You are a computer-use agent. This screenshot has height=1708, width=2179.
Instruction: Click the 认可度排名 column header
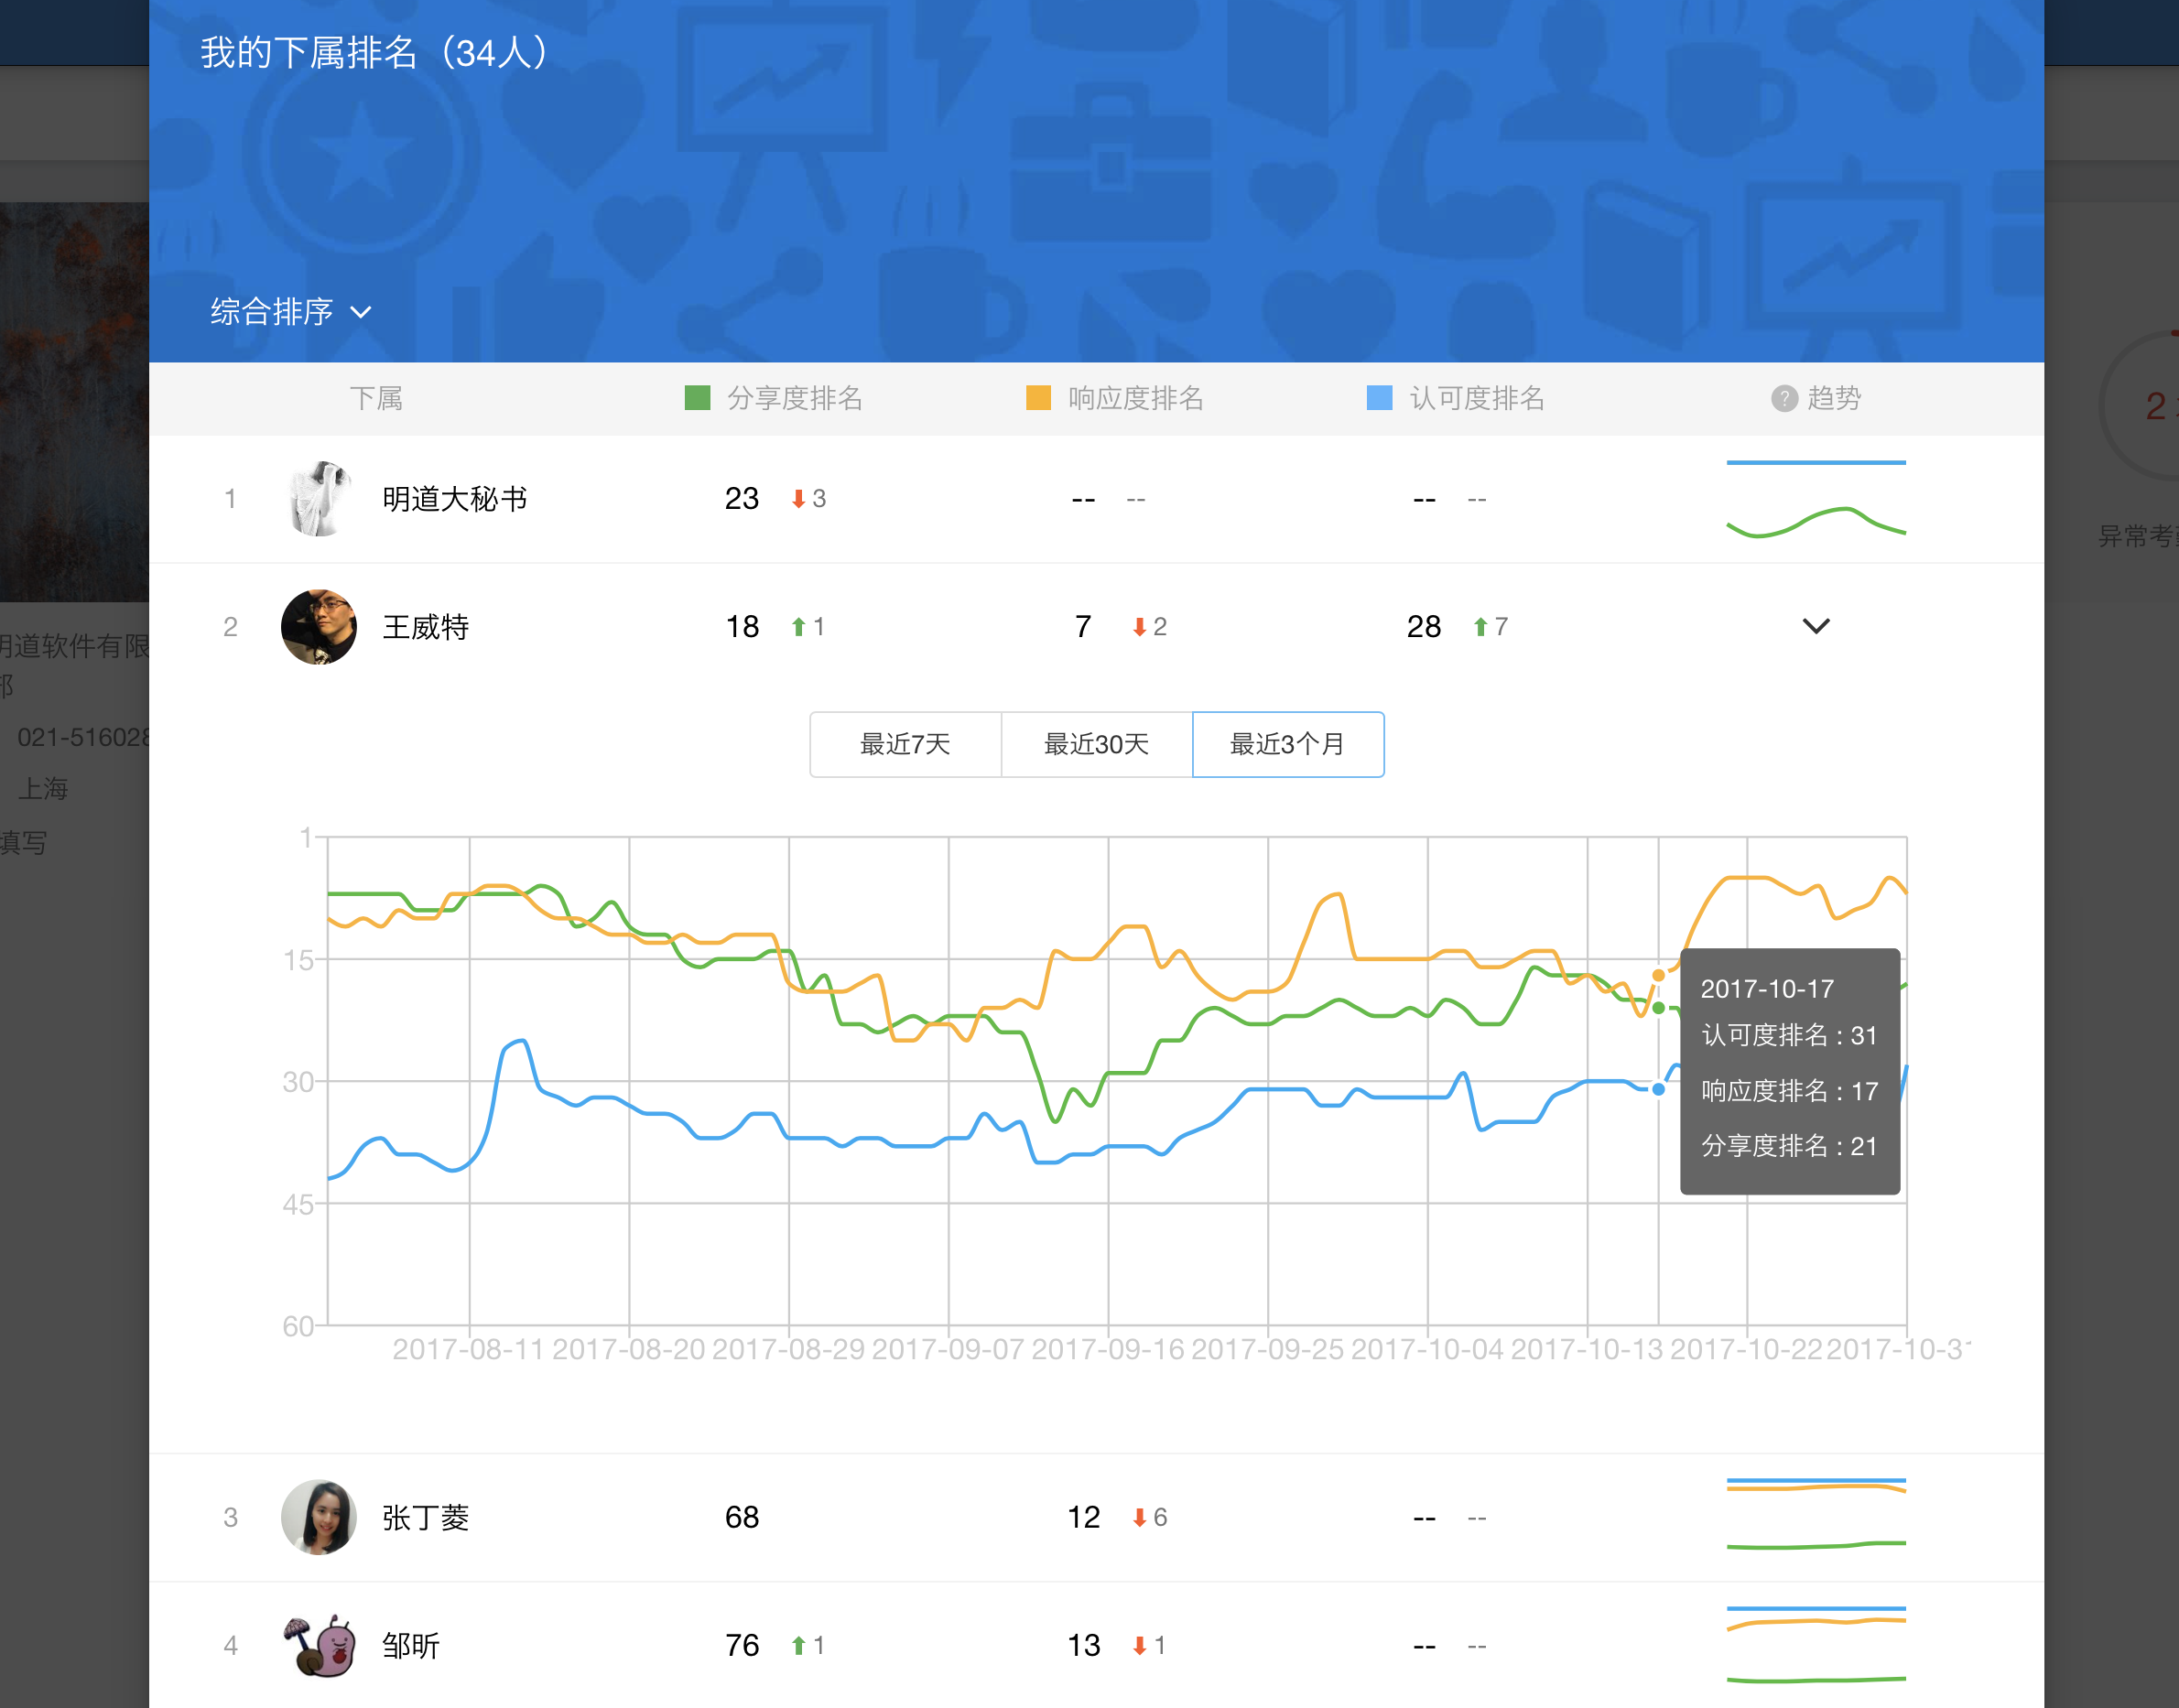pos(1477,398)
